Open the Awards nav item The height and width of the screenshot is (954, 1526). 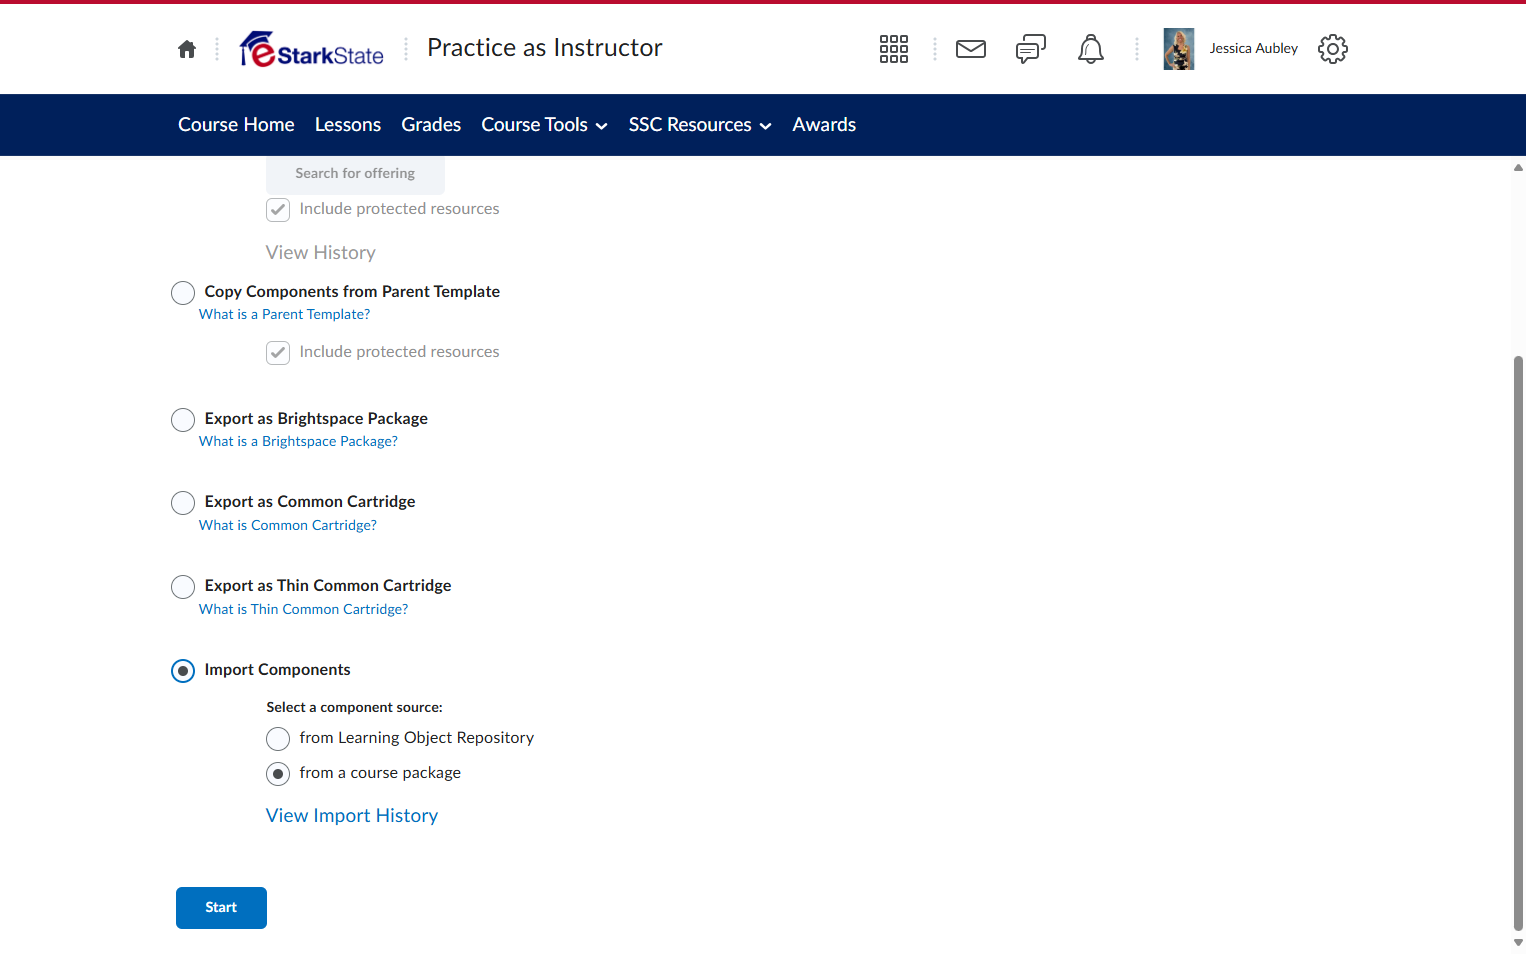tap(824, 125)
